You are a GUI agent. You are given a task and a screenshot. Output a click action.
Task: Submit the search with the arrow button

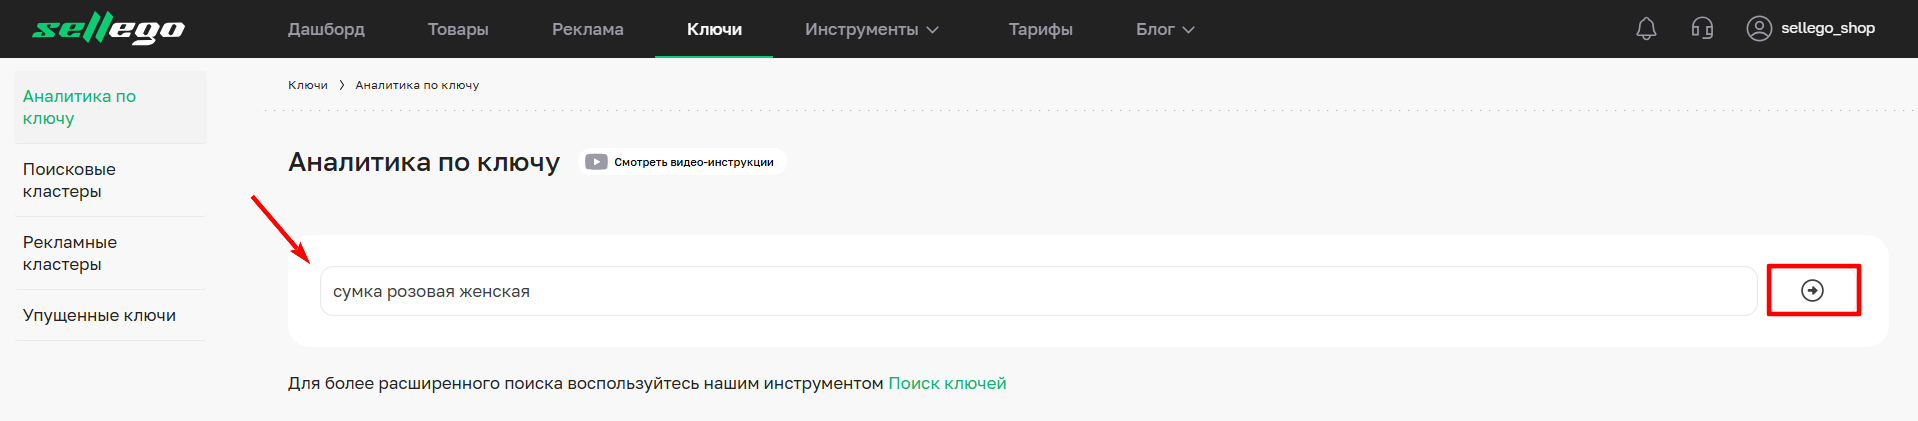(1812, 290)
